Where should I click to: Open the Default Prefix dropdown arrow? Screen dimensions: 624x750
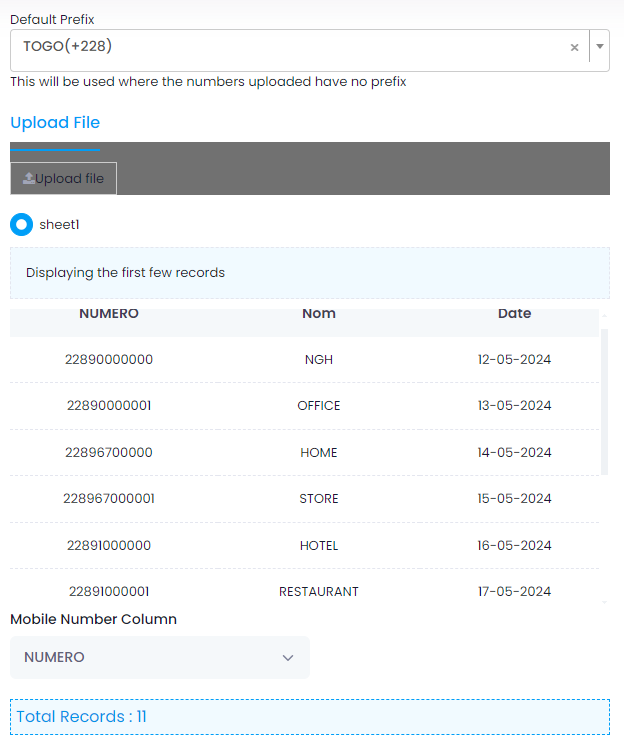click(599, 47)
